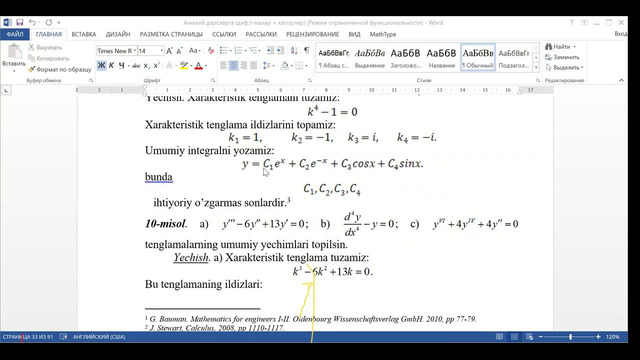The image size is (640, 360).
Task: Click the clear formatting eraser icon
Action: 211,51
